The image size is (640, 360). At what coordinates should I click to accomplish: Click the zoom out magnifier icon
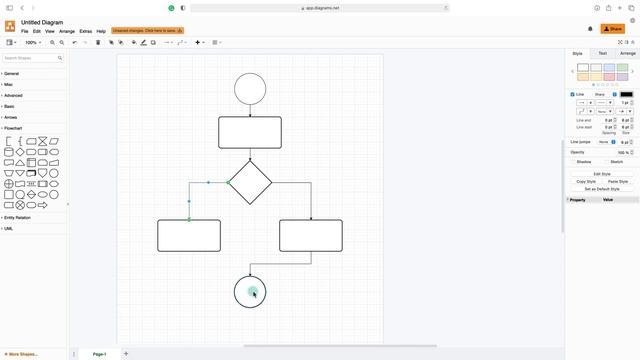[62, 42]
